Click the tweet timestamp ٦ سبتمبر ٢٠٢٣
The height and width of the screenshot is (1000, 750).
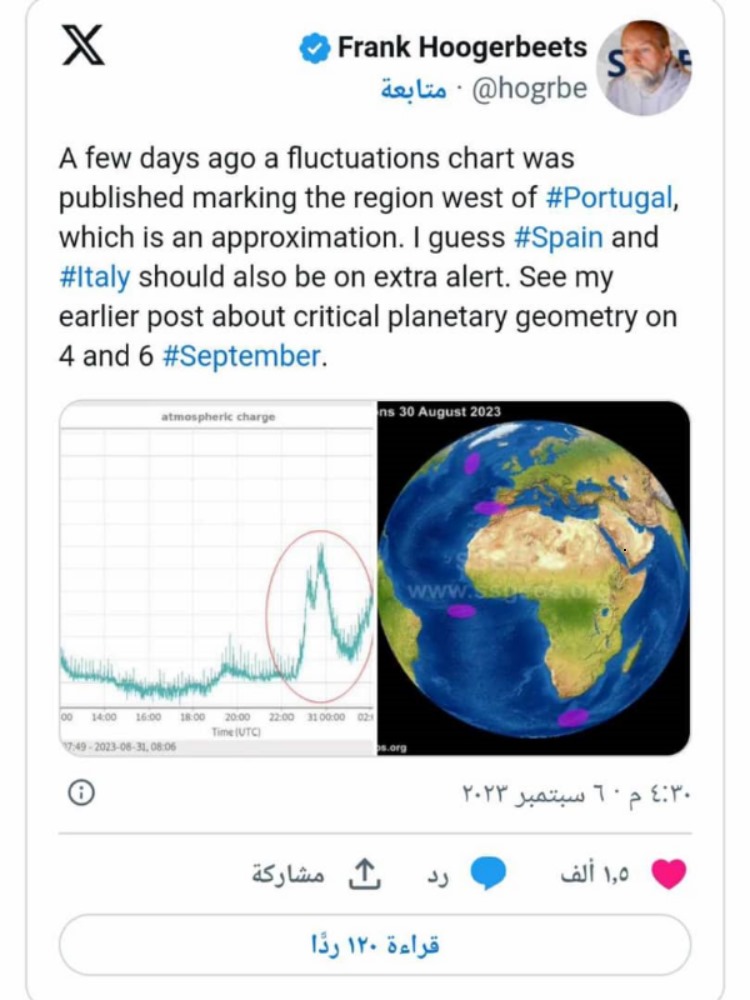[x=539, y=794]
